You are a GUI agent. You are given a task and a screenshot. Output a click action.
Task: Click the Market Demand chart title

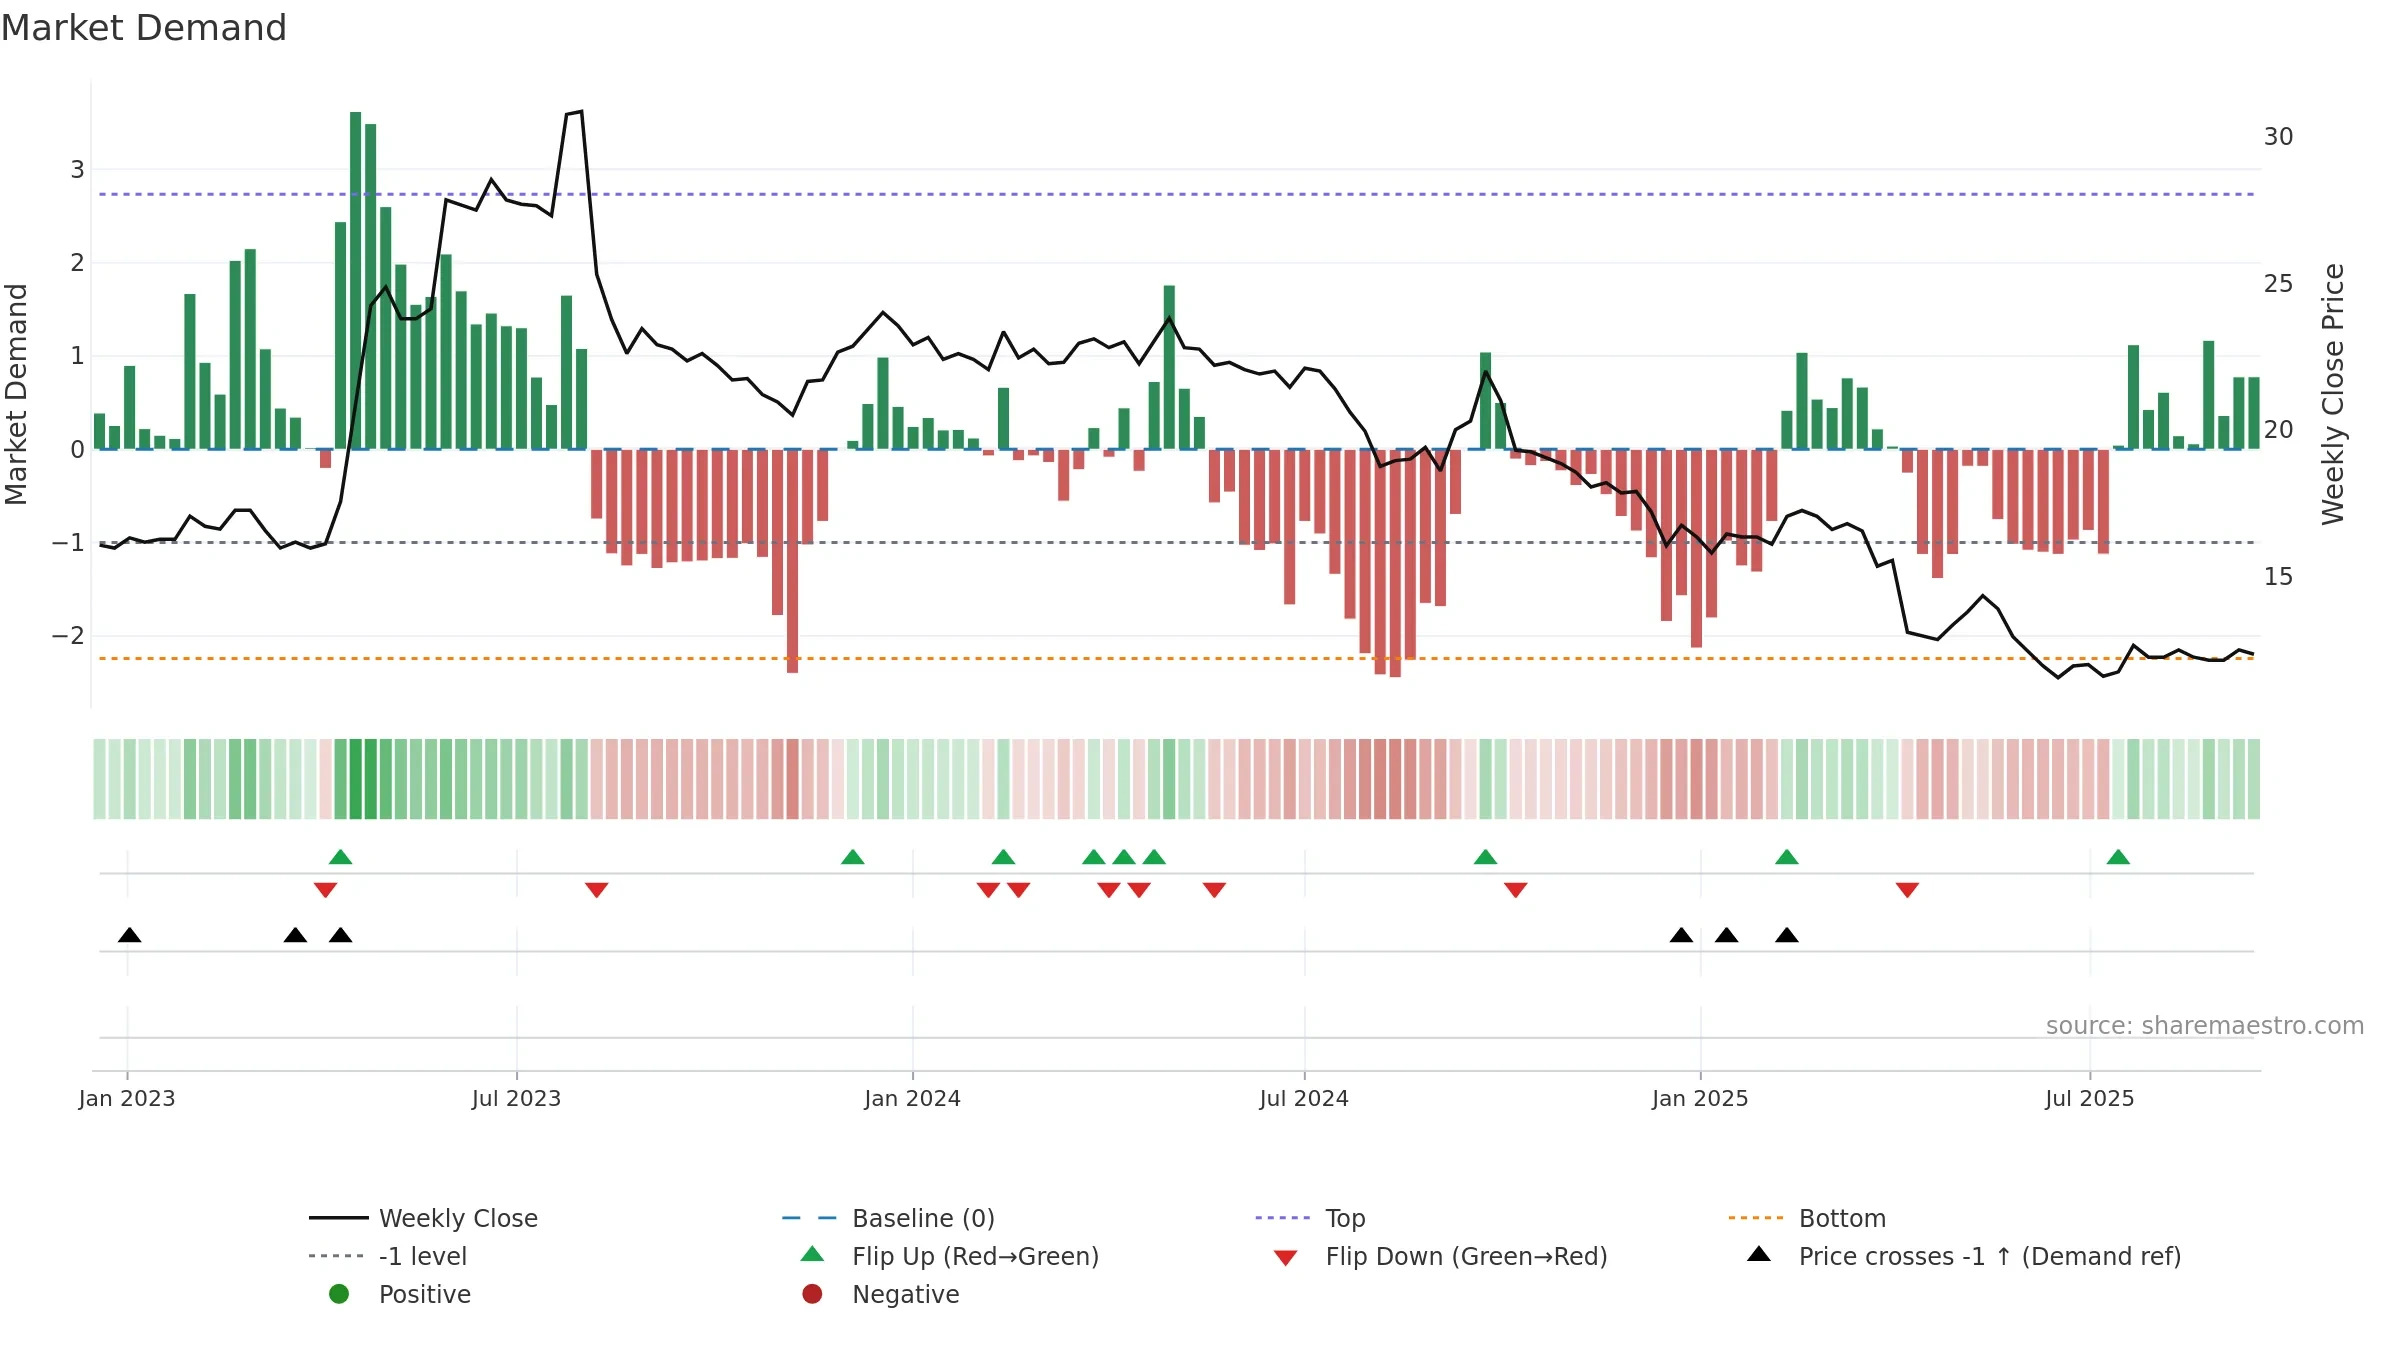click(x=144, y=28)
